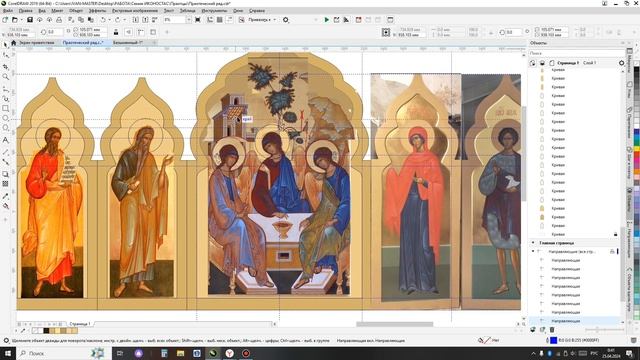Open the Объект menu
The width and height of the screenshot is (640, 360).
(76, 11)
